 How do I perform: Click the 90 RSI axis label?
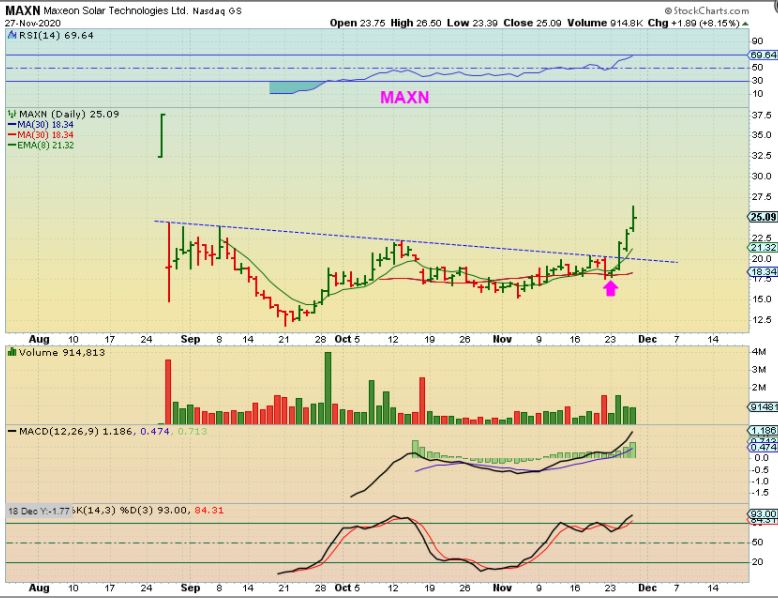(757, 41)
